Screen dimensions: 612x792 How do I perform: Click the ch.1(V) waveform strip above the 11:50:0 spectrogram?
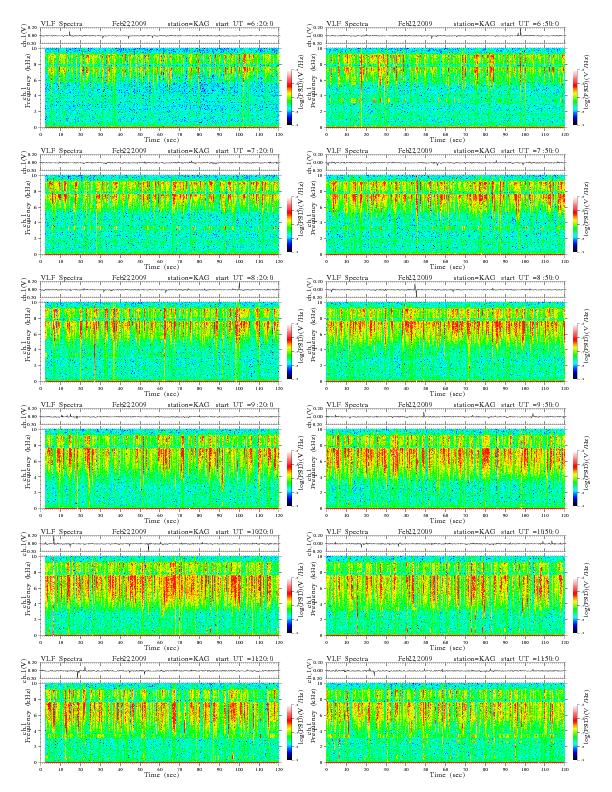point(445,671)
